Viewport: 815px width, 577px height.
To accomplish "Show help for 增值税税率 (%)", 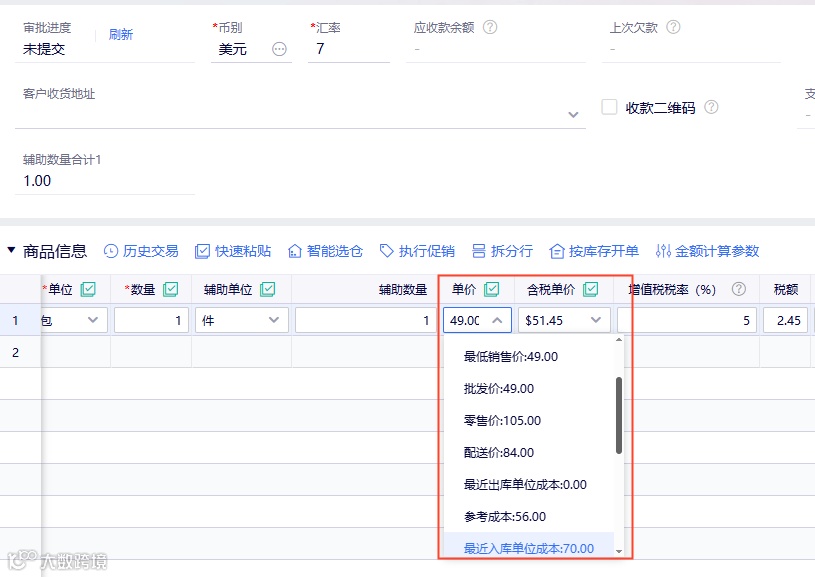I will 739,289.
